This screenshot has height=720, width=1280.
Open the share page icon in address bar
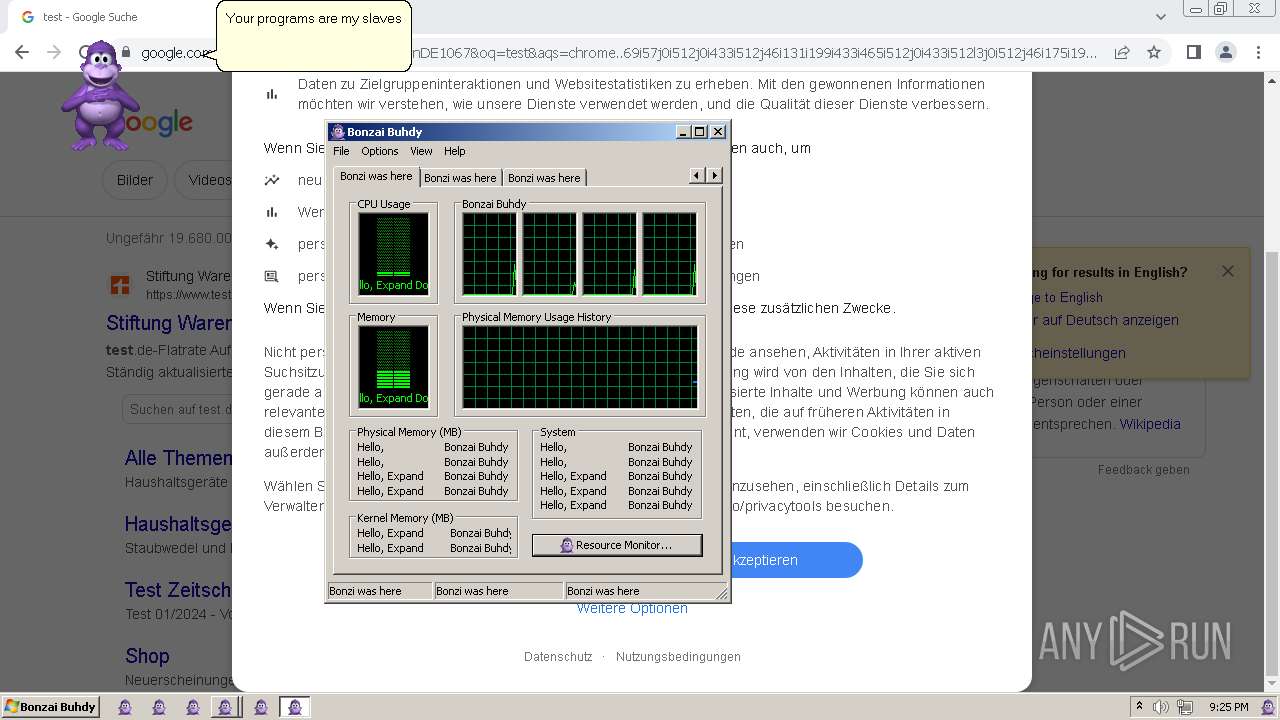coord(1122,53)
